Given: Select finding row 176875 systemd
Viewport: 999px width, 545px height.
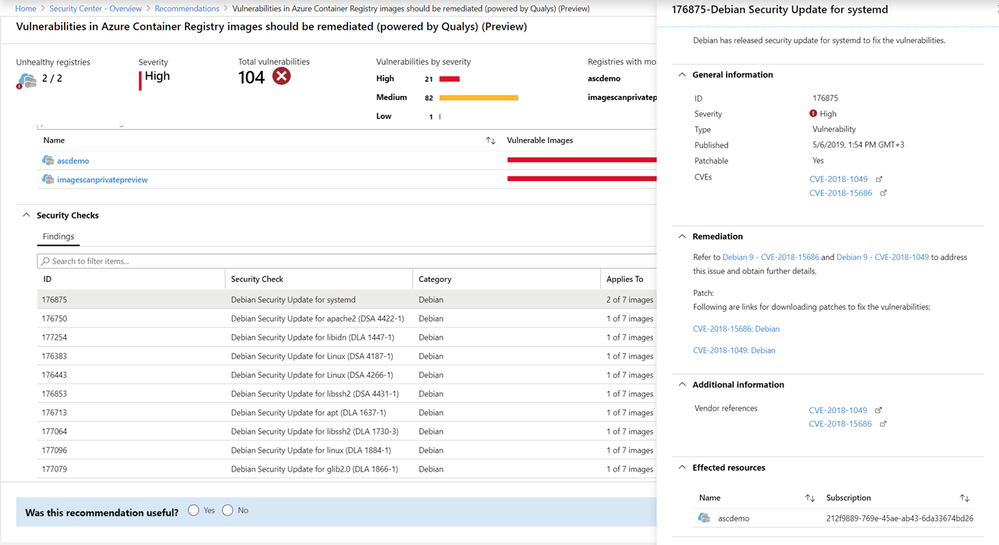Looking at the screenshot, I should [x=347, y=300].
